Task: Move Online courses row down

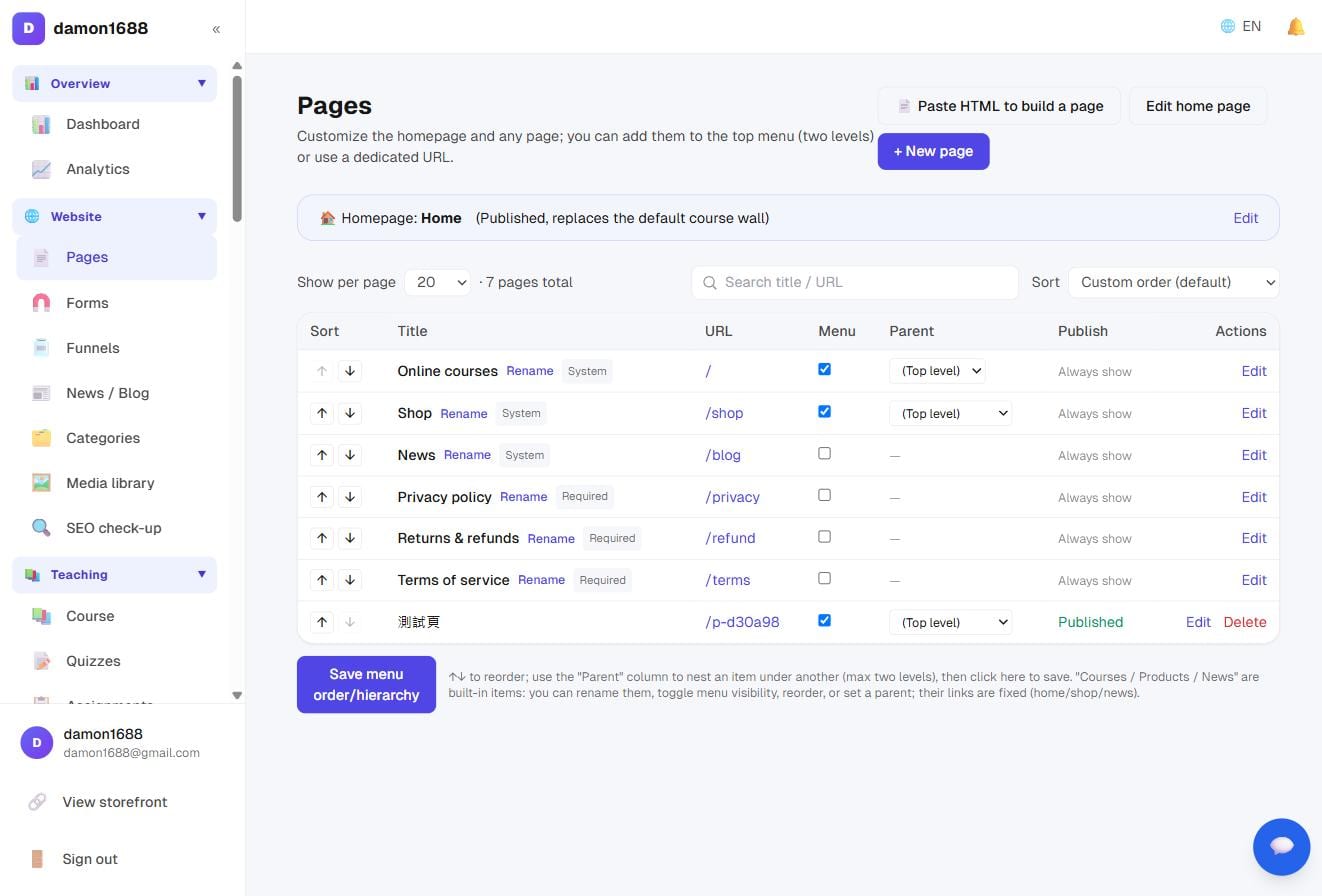Action: [350, 371]
